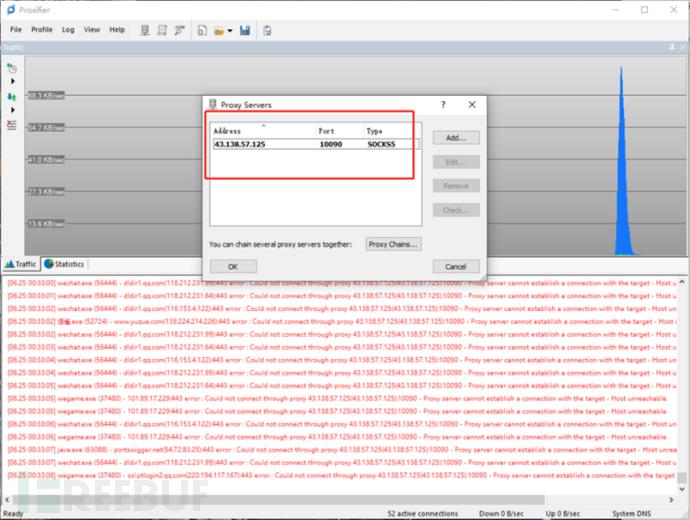
Task: Open the View menu
Action: 92,29
